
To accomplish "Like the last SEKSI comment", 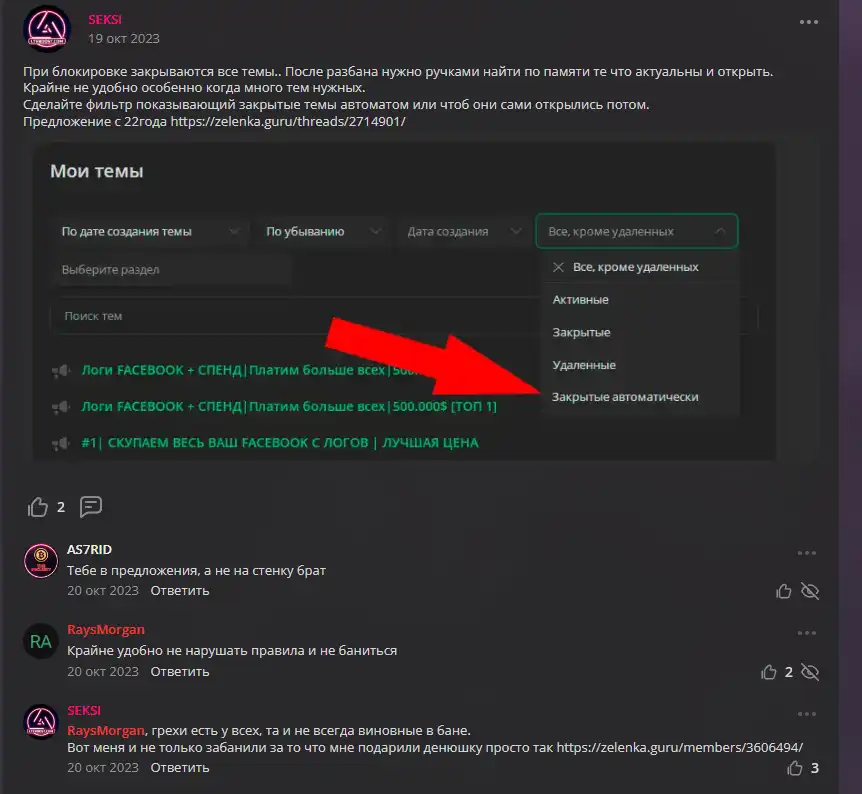I will (x=795, y=768).
